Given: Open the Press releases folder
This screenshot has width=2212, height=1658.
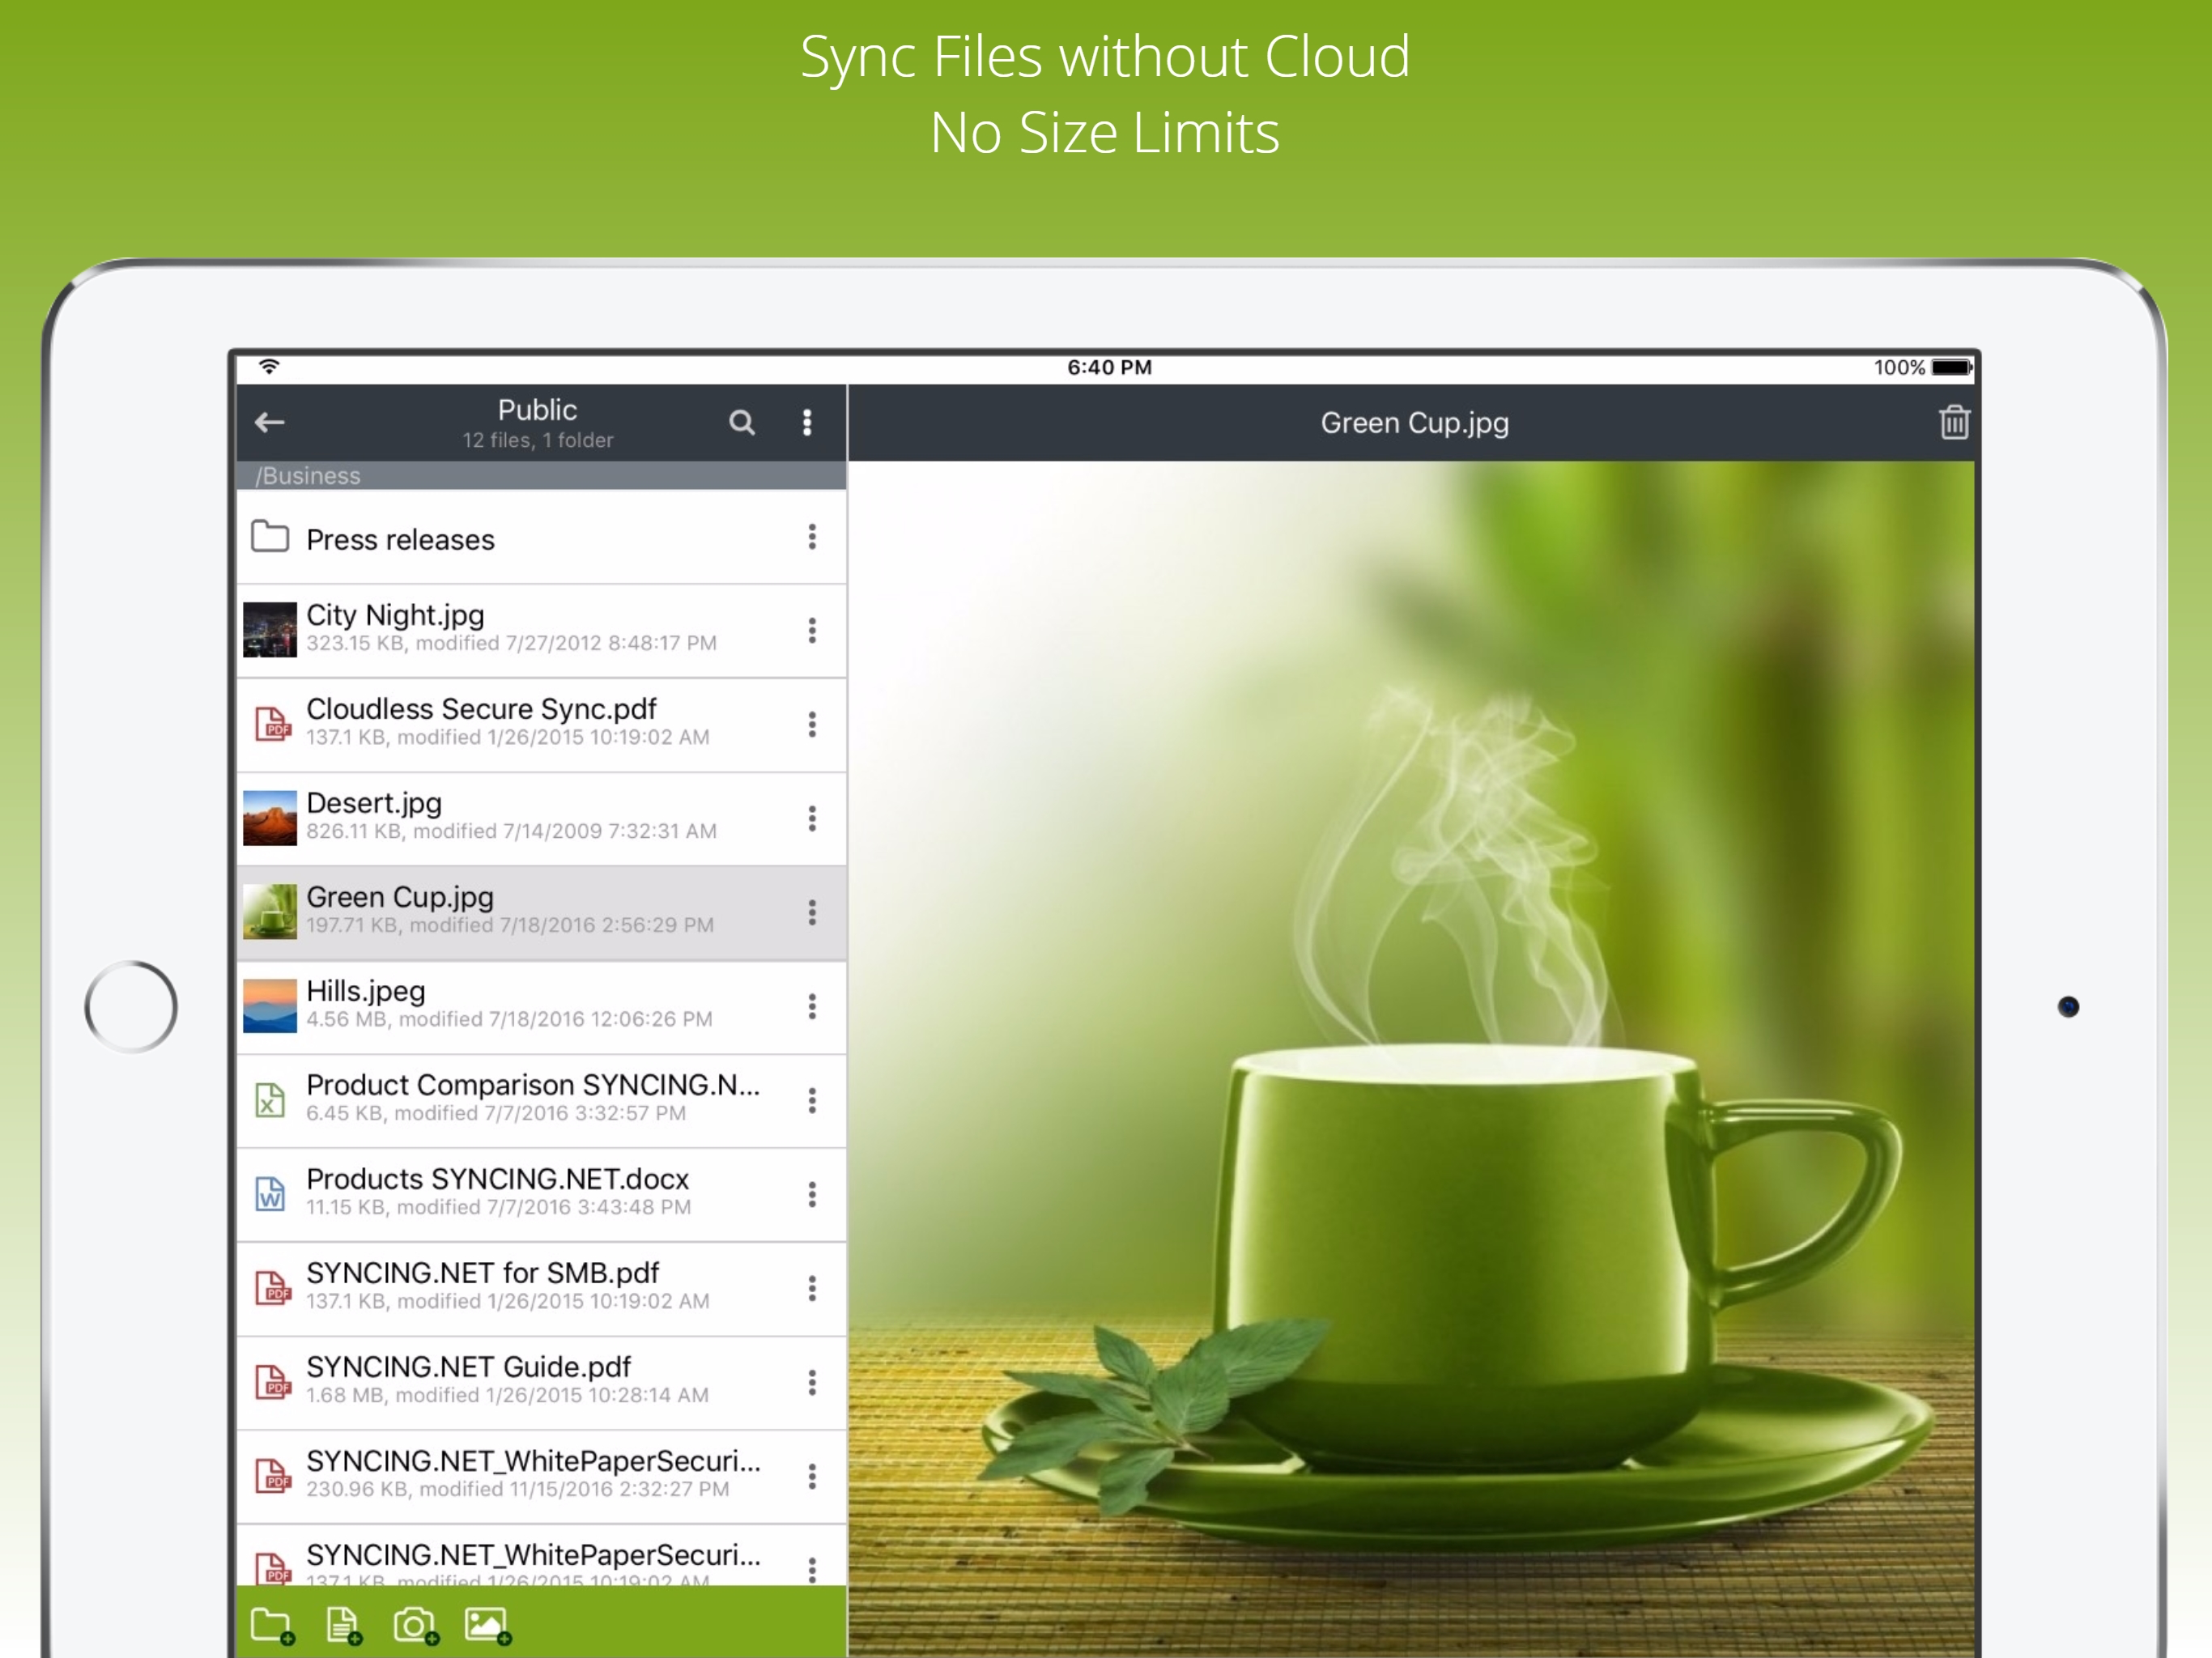Looking at the screenshot, I should [400, 539].
